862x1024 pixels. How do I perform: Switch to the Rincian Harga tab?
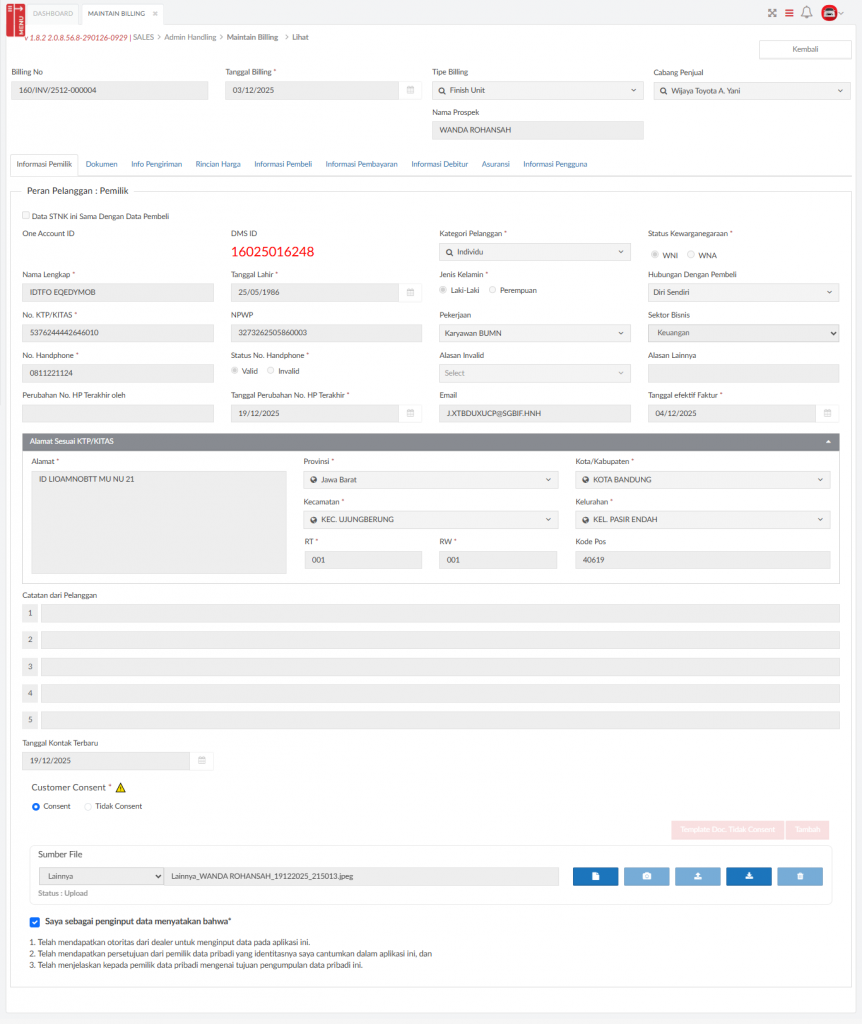(x=218, y=163)
